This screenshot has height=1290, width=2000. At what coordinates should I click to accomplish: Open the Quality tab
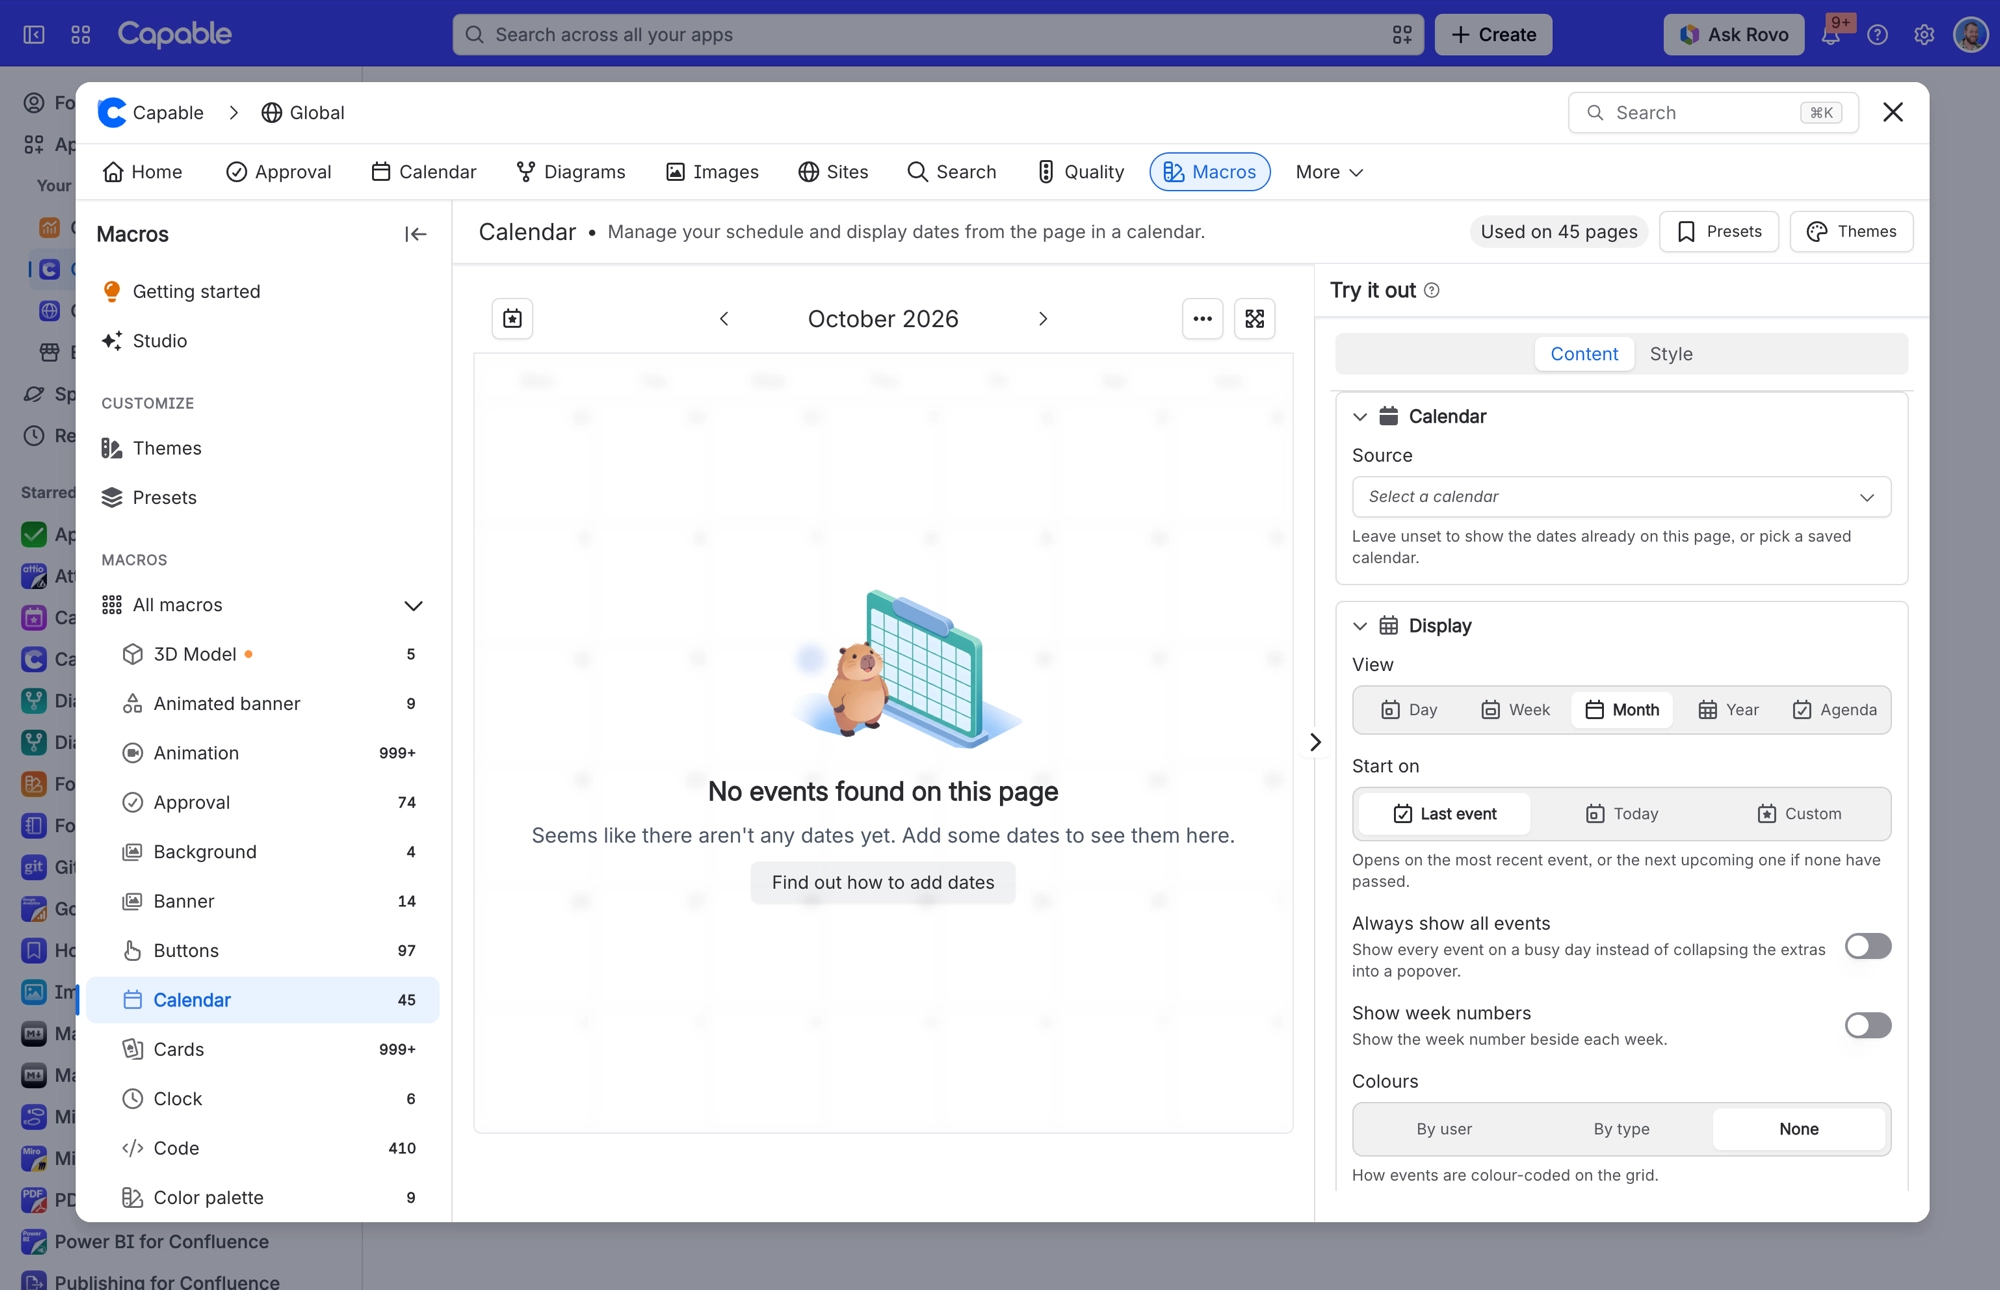[1080, 172]
